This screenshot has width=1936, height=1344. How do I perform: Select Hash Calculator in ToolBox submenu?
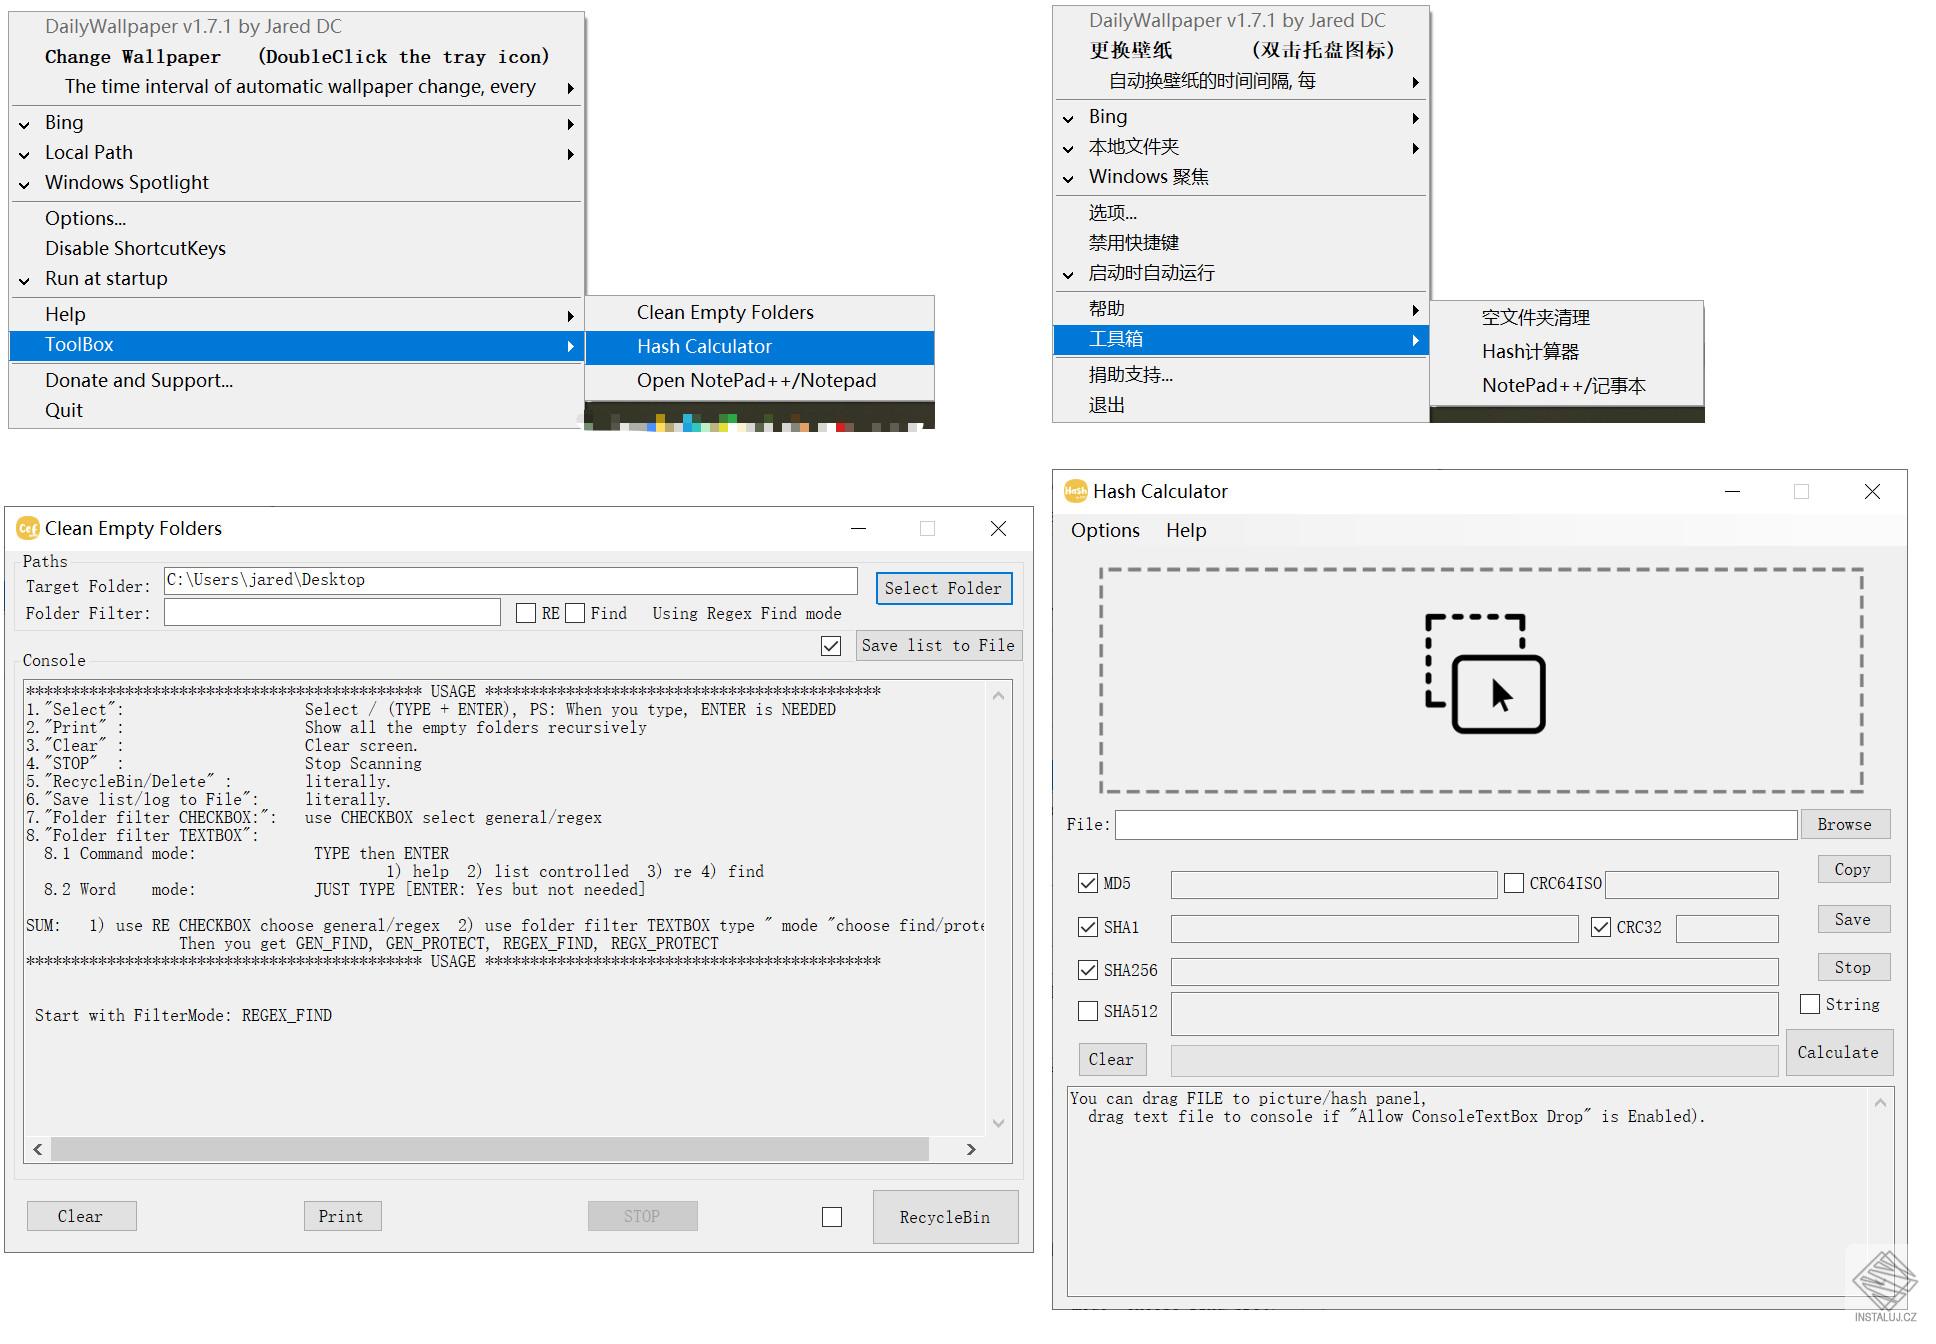click(x=704, y=347)
